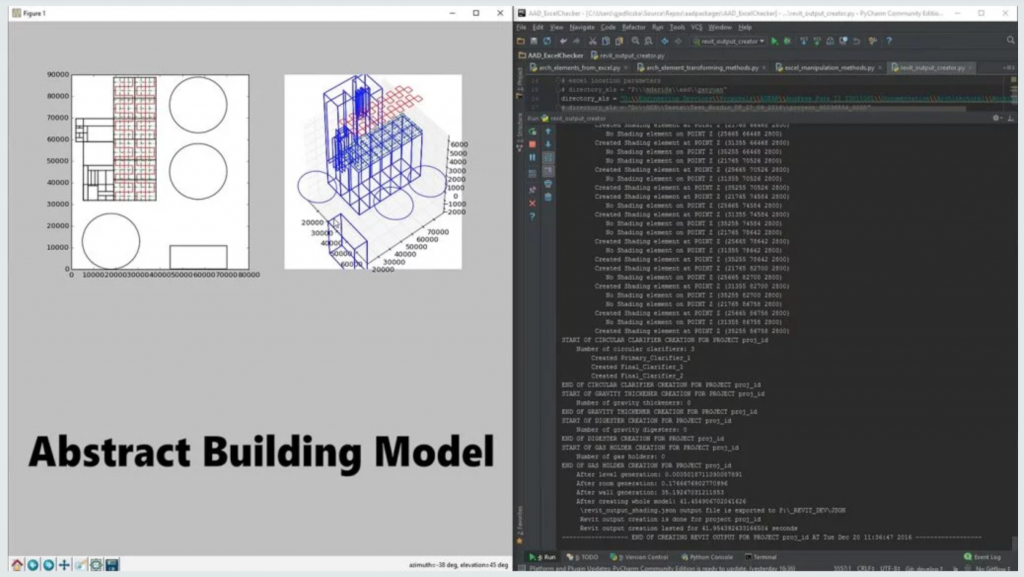Click the navigate Forward icon in PyCharm toolbar

(679, 41)
